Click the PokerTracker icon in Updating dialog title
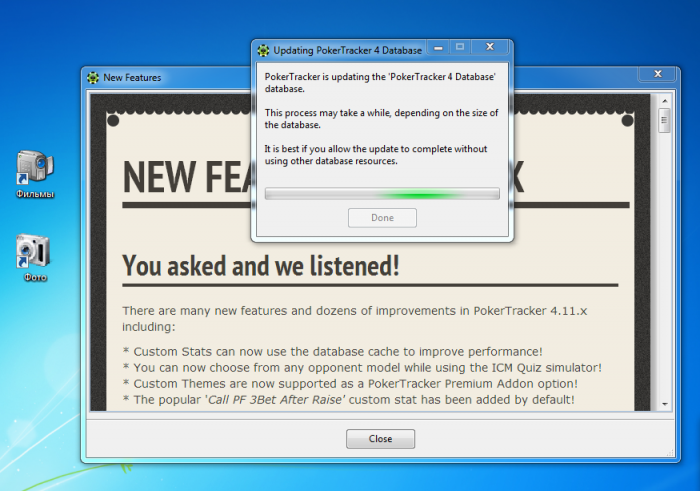 tap(263, 50)
